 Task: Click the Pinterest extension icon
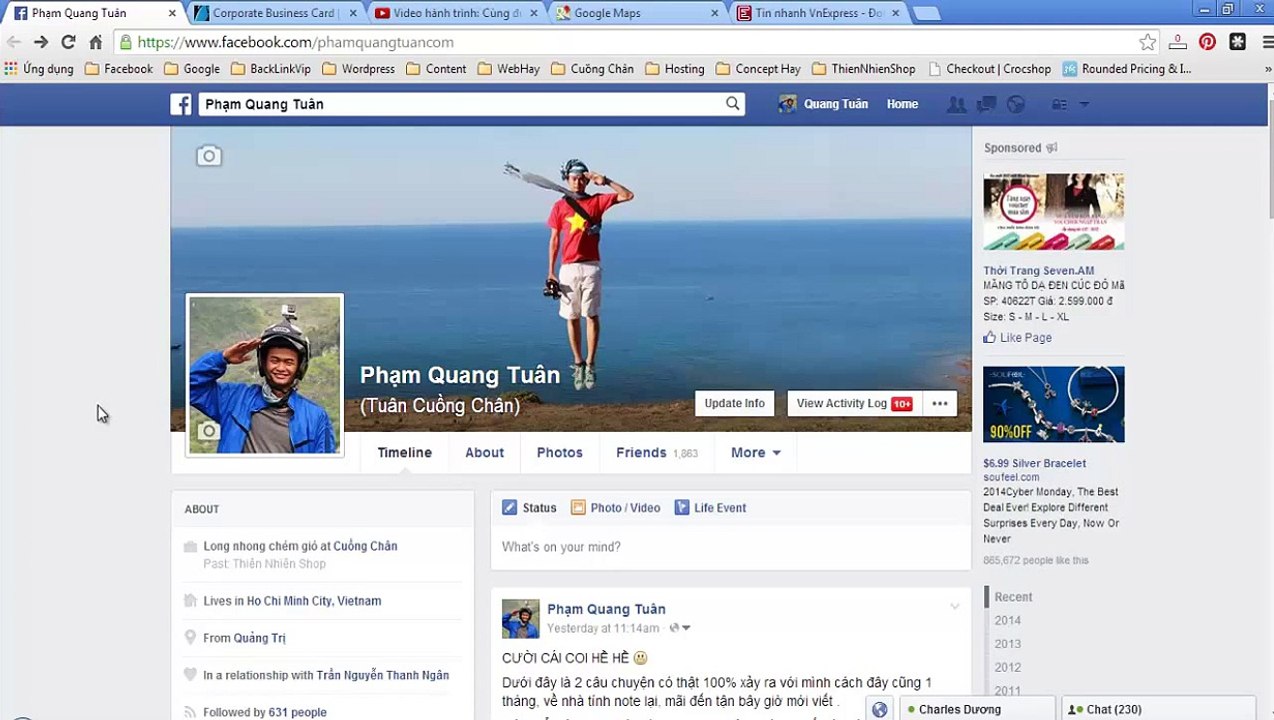click(1207, 42)
